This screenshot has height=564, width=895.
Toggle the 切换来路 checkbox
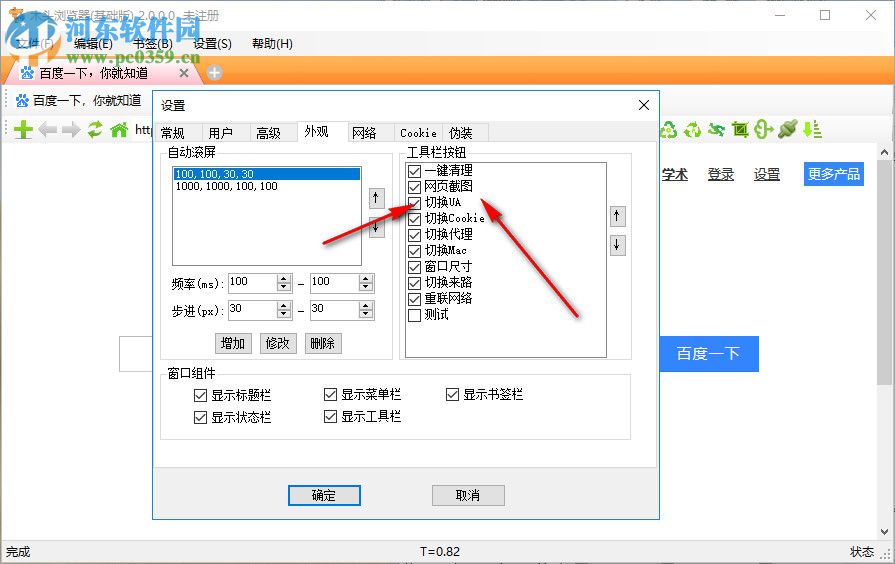click(x=415, y=283)
